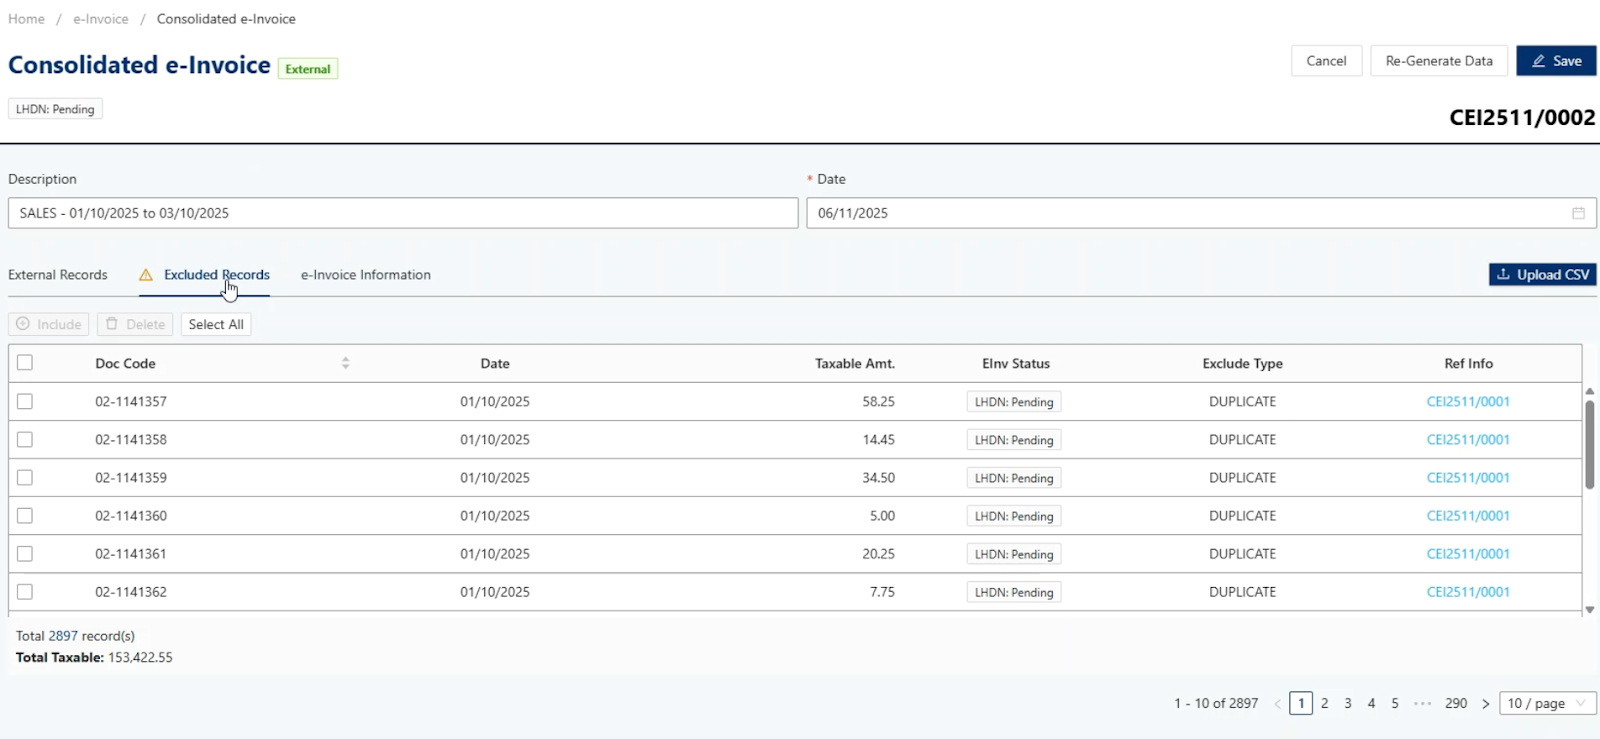Click the Doc Code column header label
The width and height of the screenshot is (1600, 739).
(x=125, y=363)
